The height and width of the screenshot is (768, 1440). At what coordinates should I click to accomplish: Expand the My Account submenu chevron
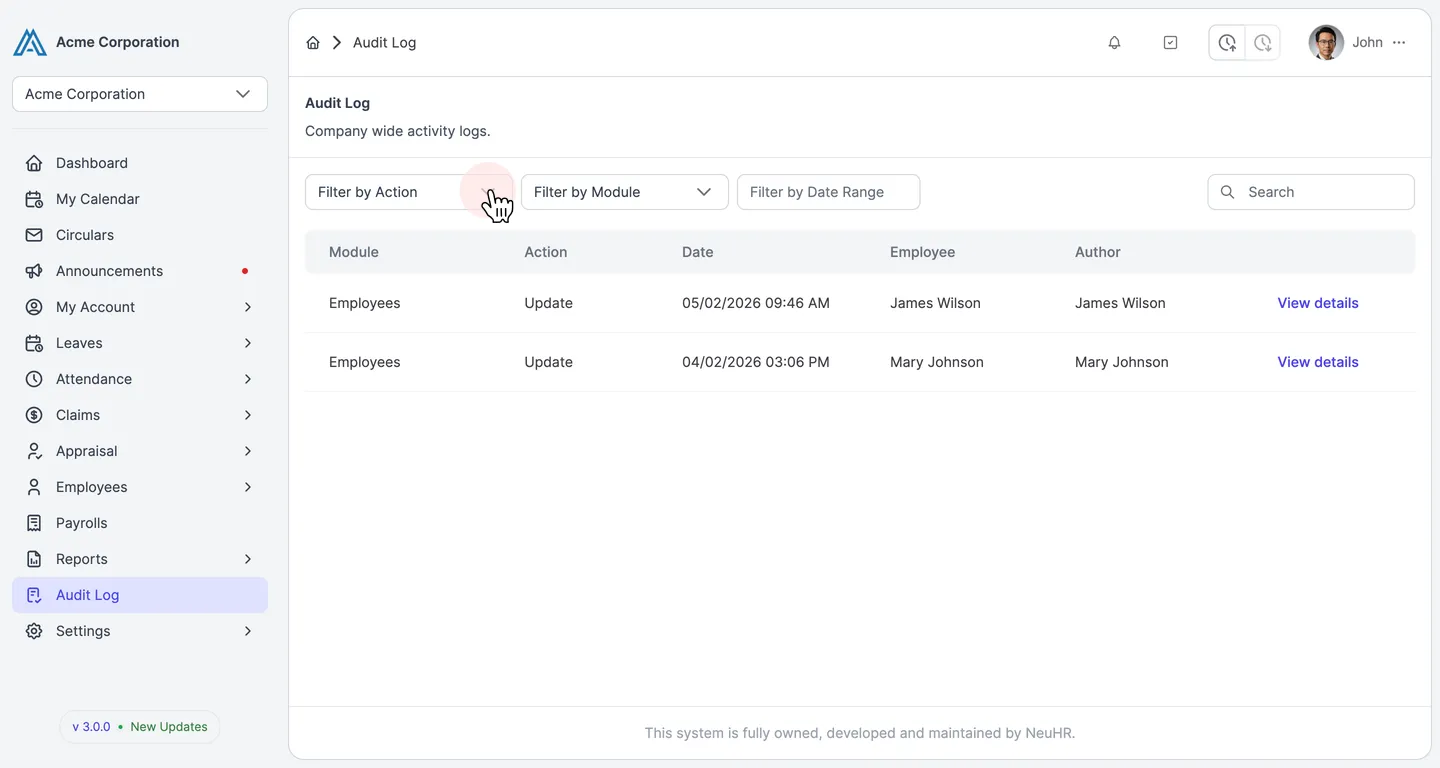[x=248, y=307]
